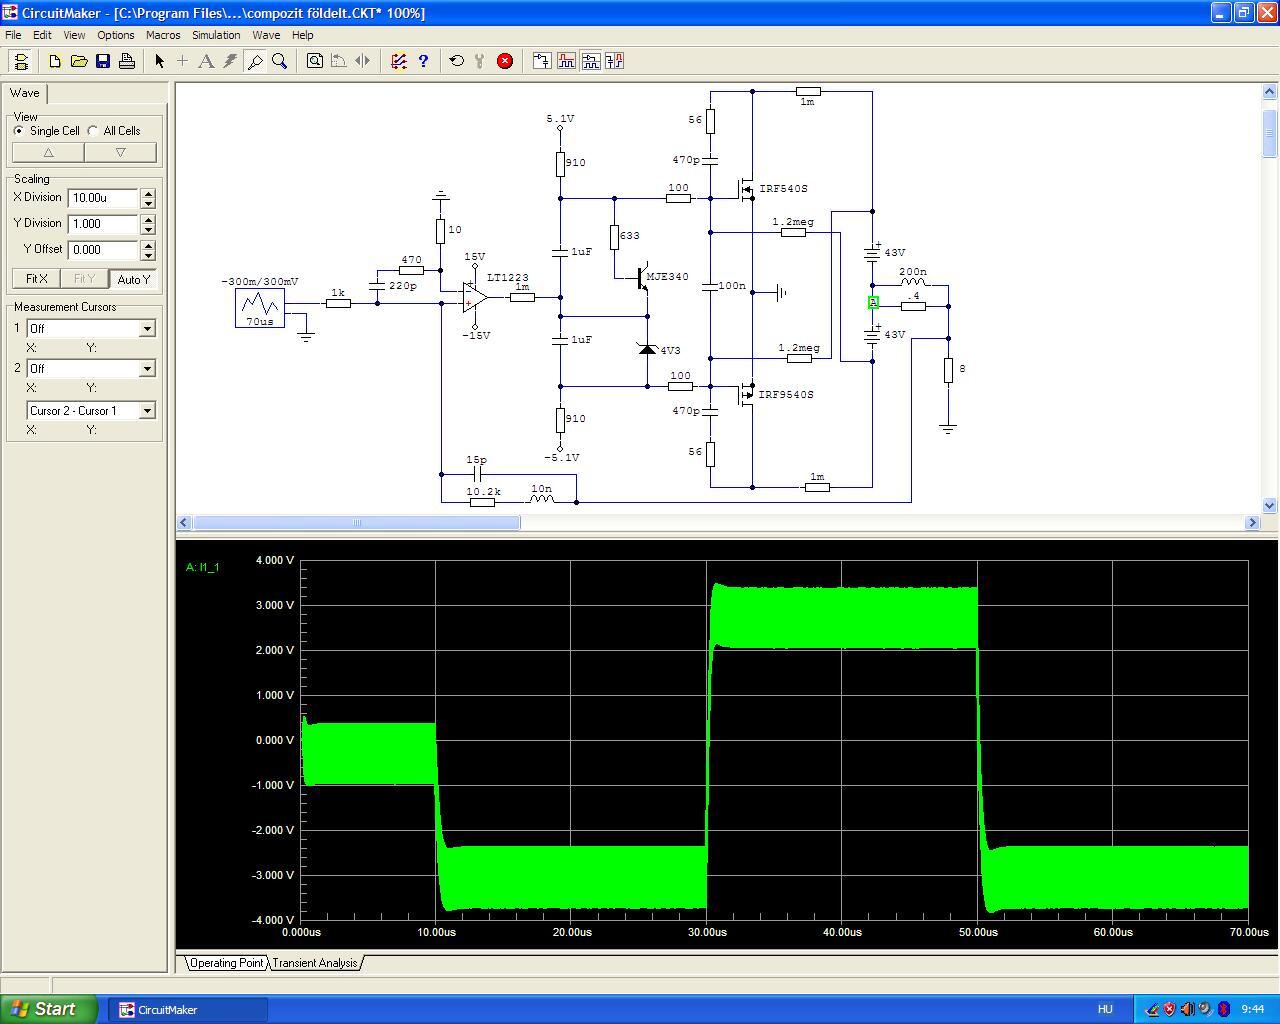Click the Rotate 90 toolbar icon
This screenshot has width=1280, height=1024.
(339, 61)
